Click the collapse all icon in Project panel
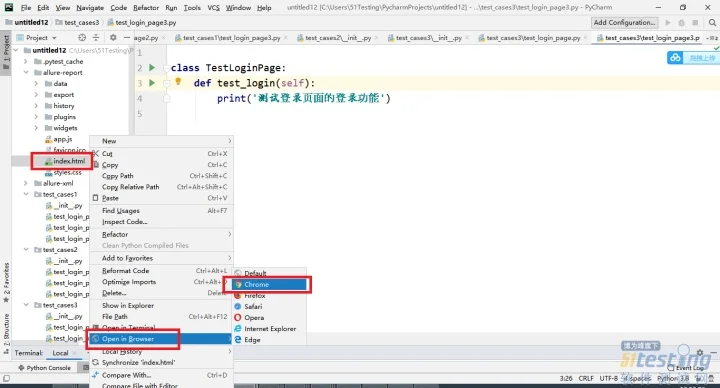720x388 pixels. (96, 38)
